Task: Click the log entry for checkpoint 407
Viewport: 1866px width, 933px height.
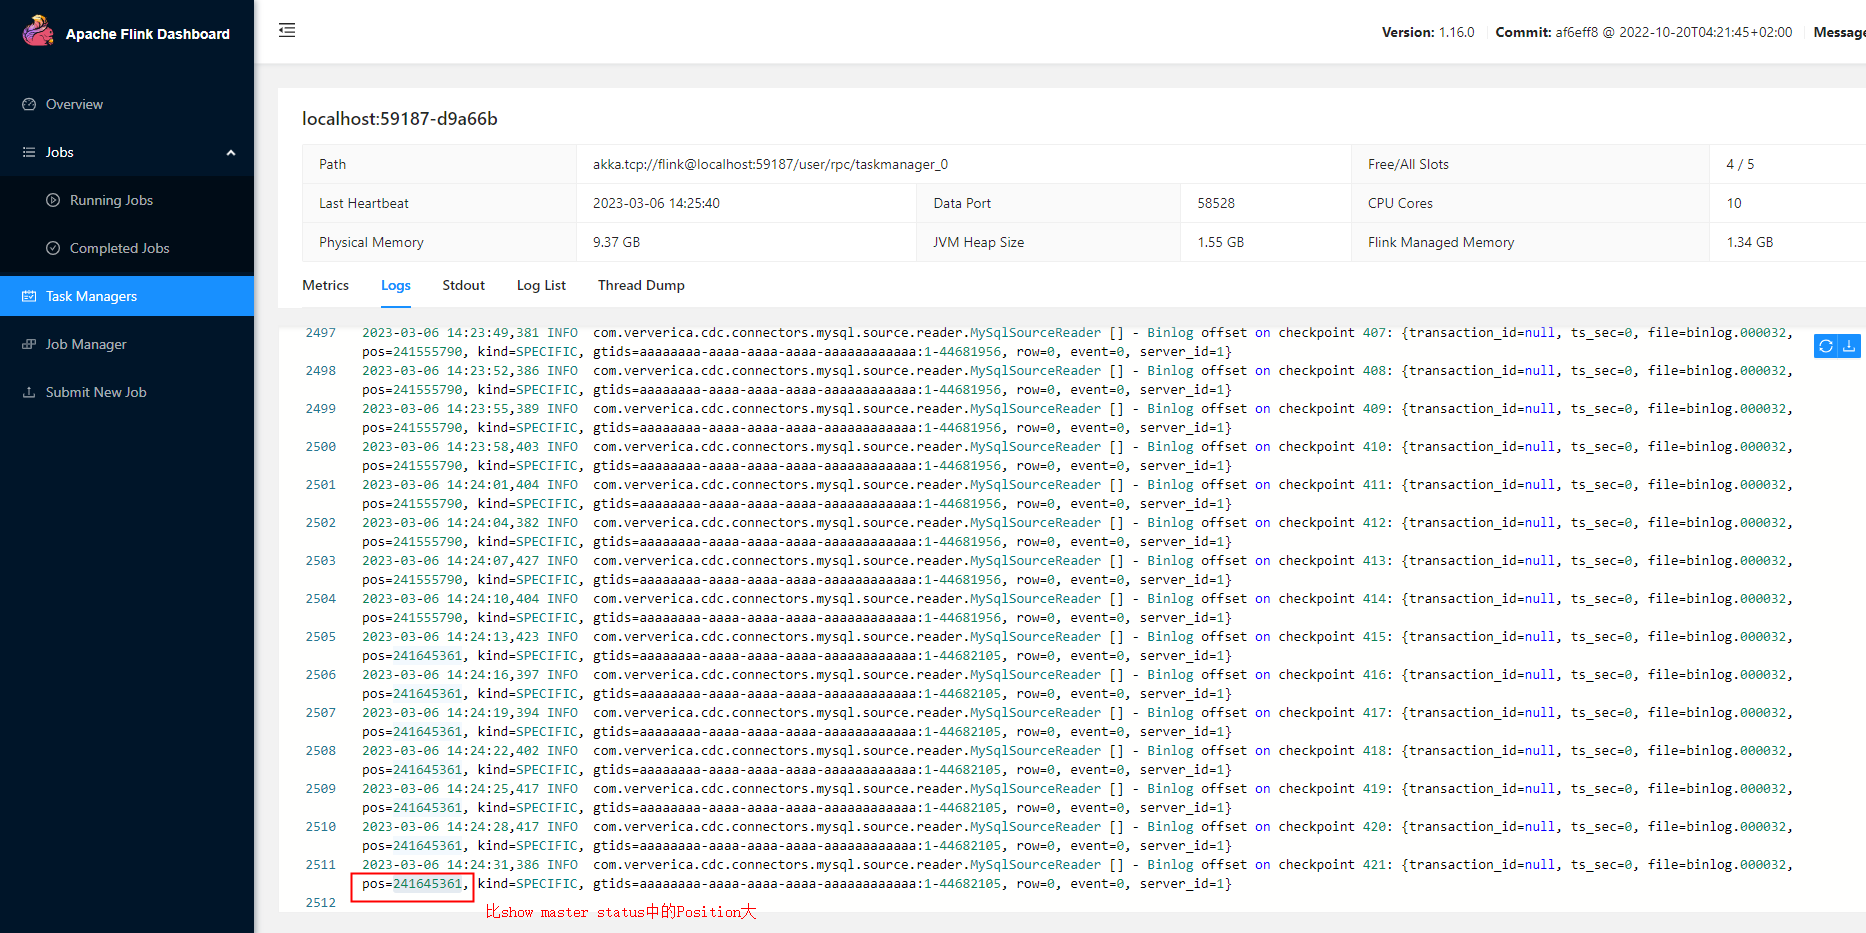Action: click(x=1077, y=342)
